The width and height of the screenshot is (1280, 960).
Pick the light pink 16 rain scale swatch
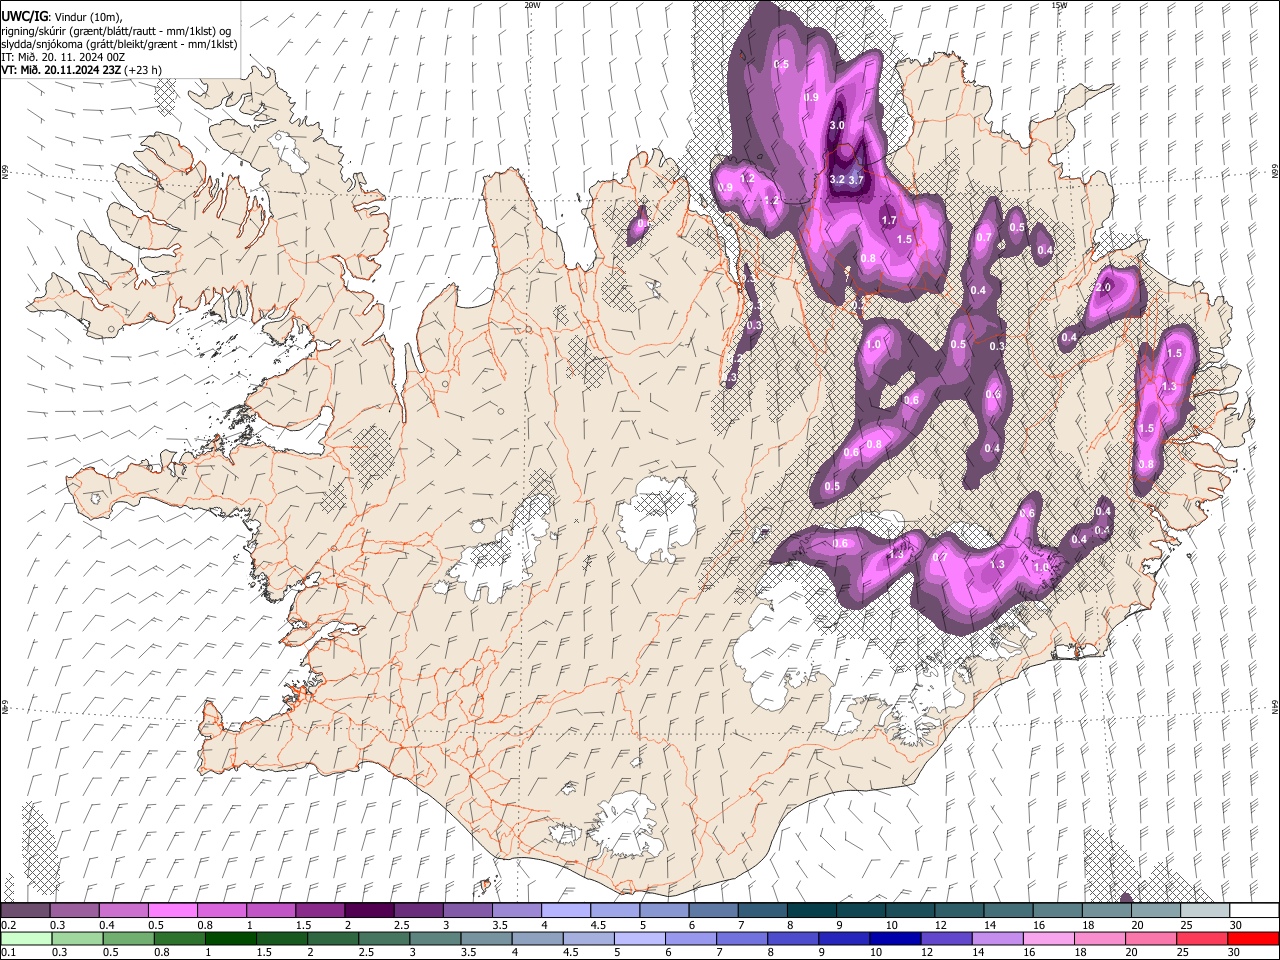click(x=1049, y=938)
